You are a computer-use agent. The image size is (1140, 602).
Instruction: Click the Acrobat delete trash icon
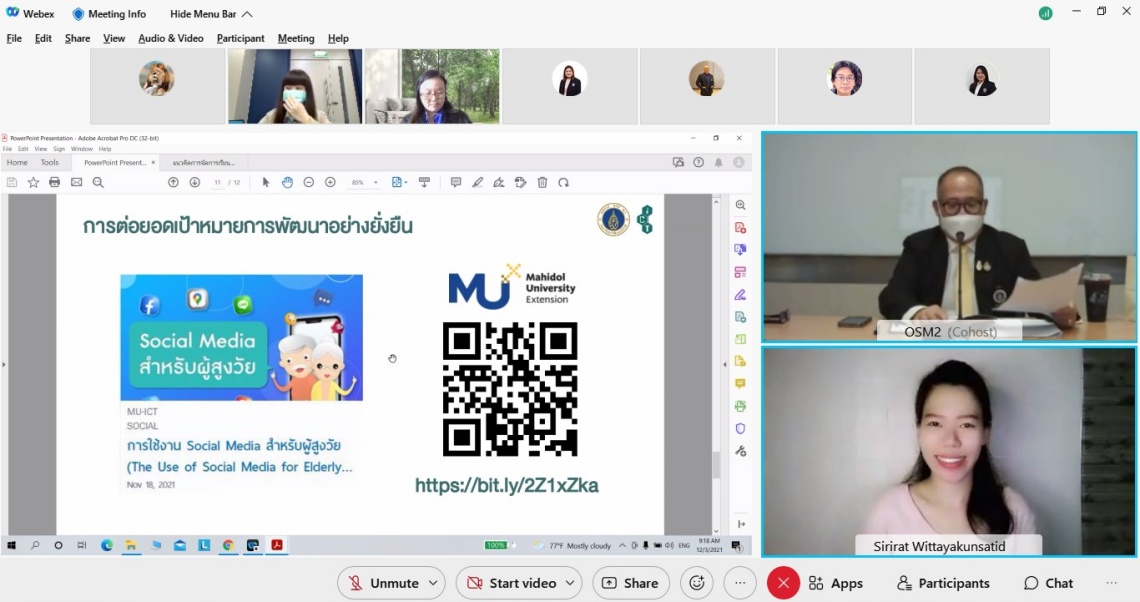pyautogui.click(x=542, y=182)
